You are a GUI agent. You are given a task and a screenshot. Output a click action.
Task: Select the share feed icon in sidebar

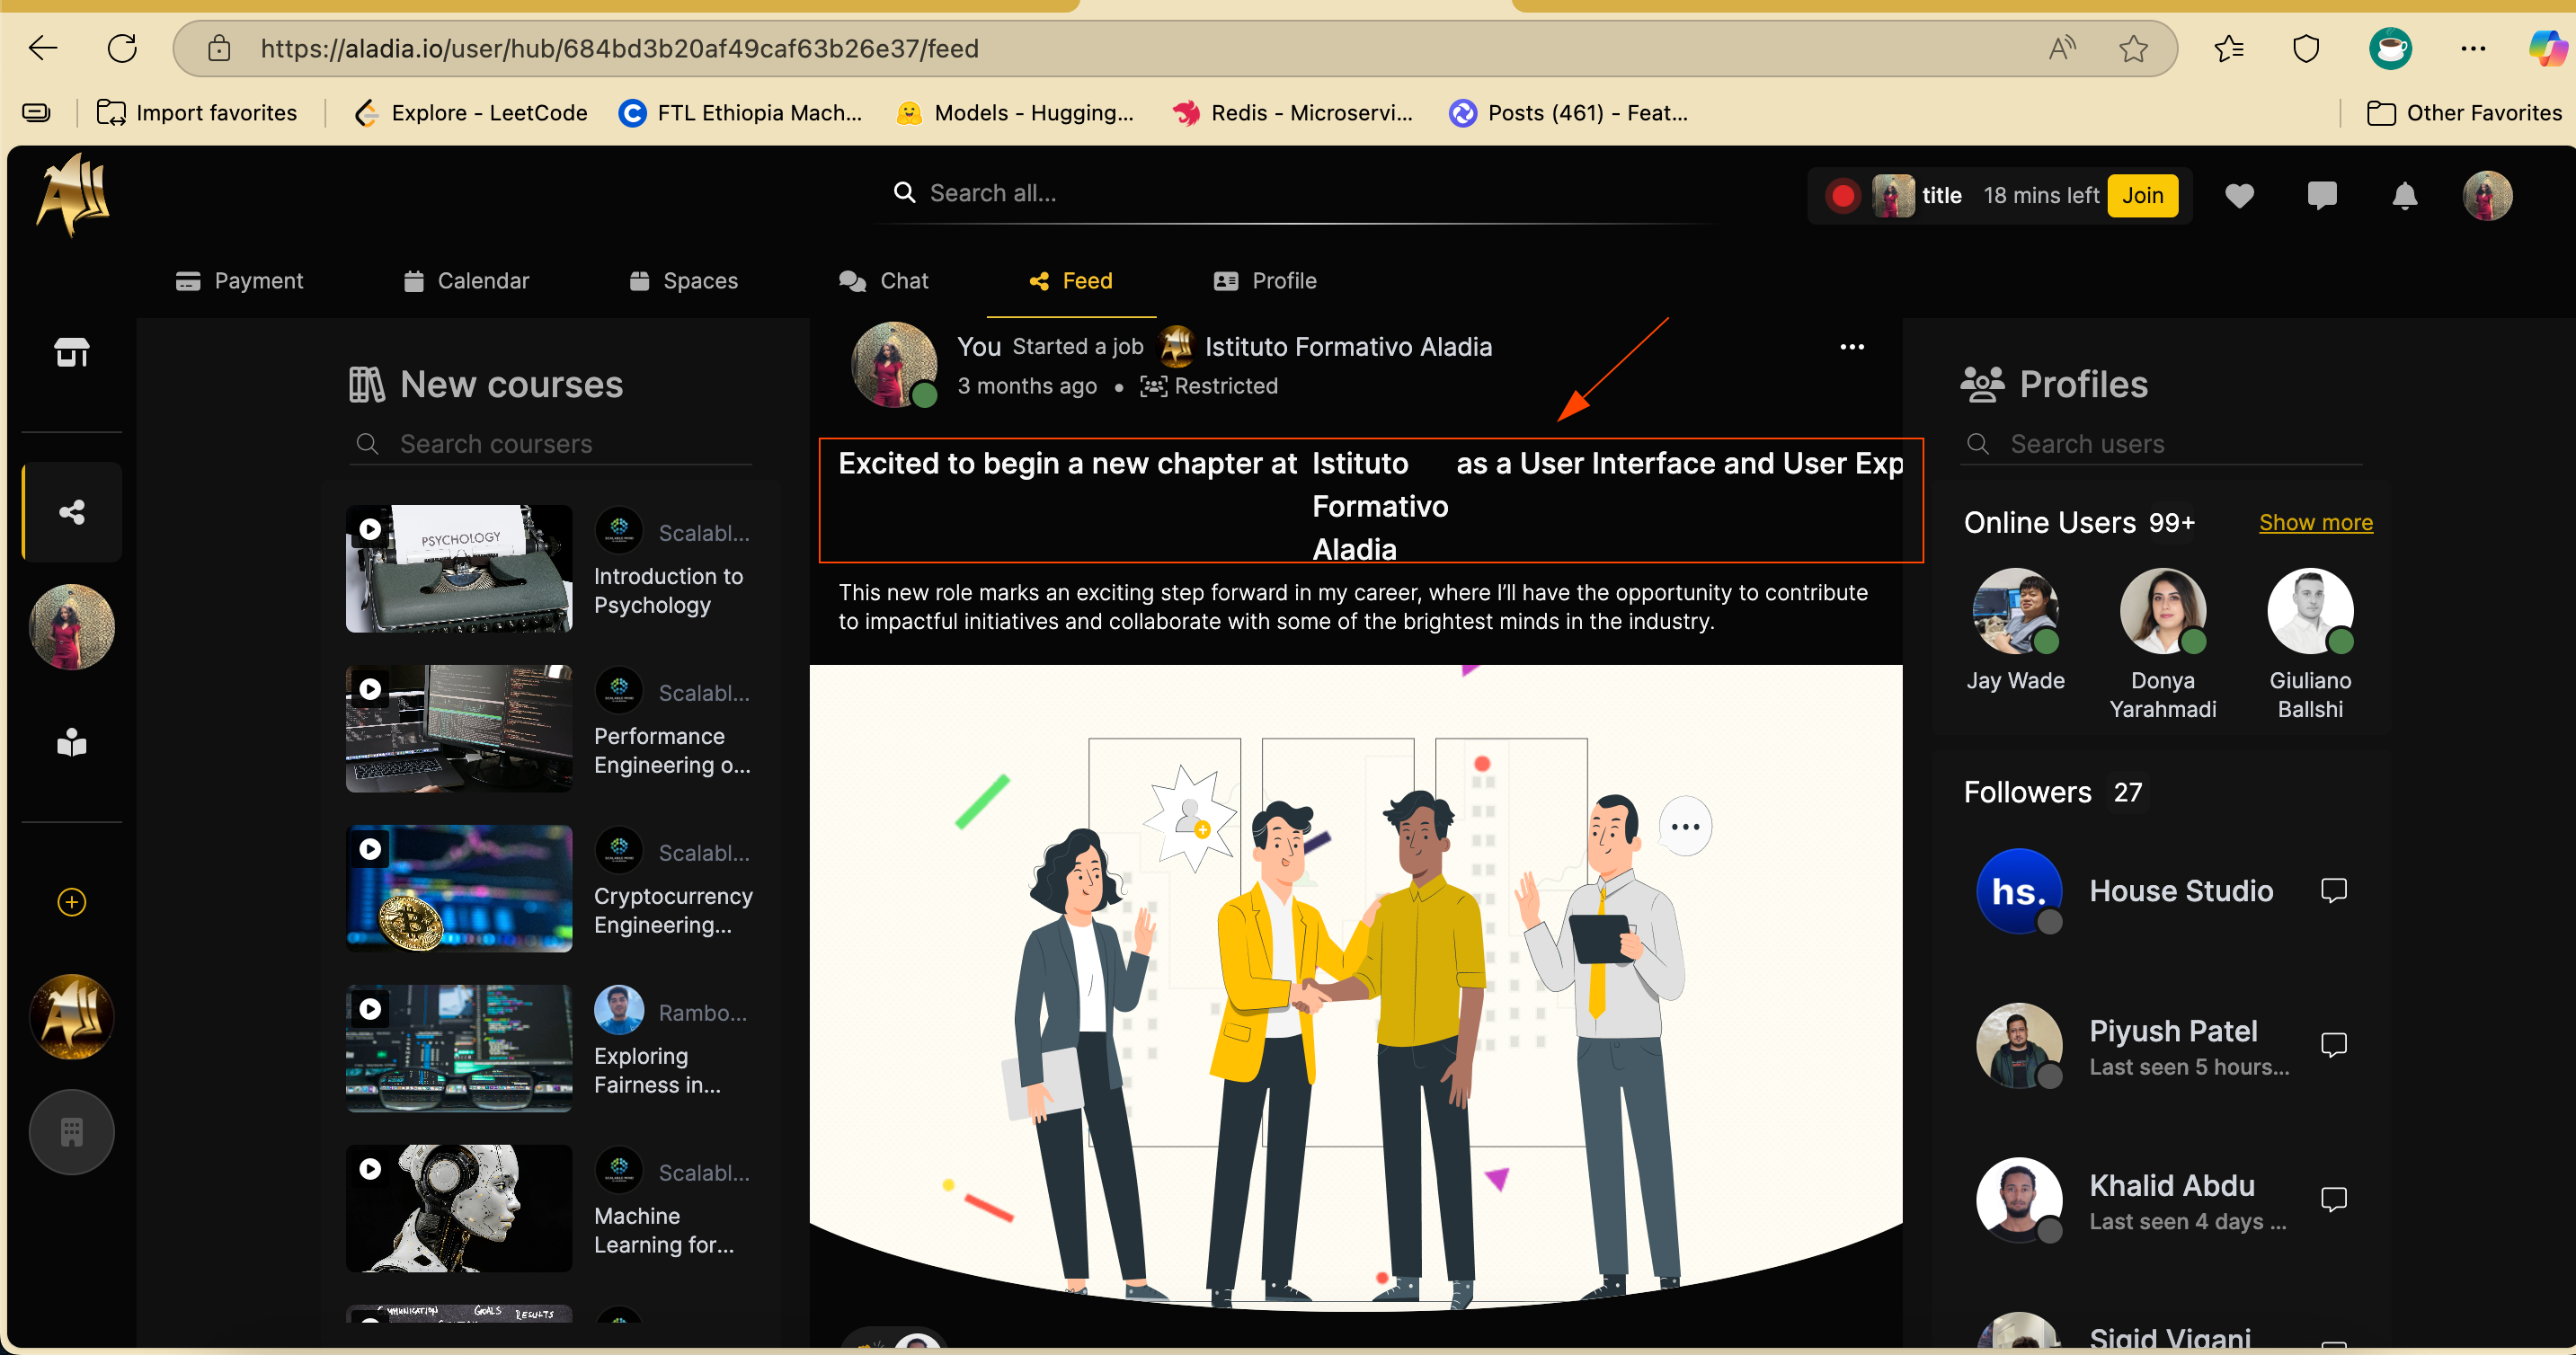72,512
